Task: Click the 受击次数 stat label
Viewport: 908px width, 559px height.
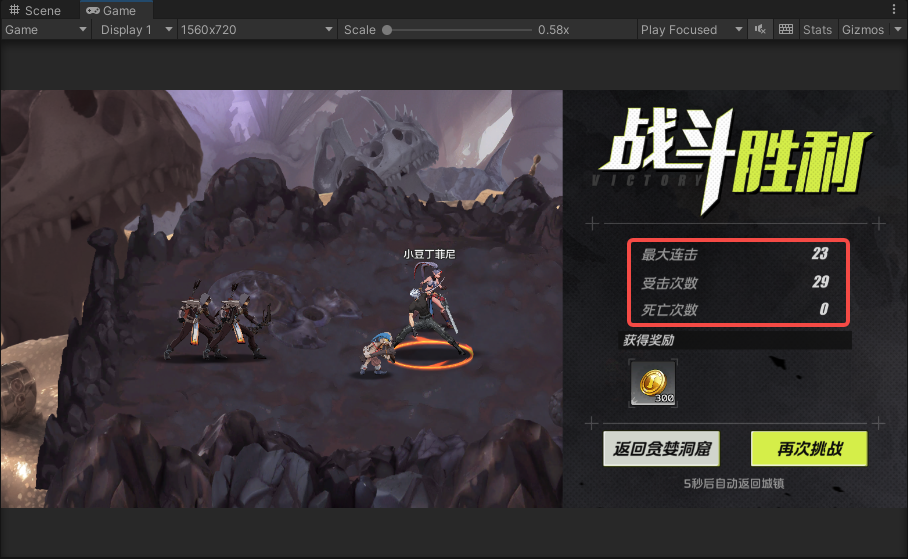Action: [669, 283]
